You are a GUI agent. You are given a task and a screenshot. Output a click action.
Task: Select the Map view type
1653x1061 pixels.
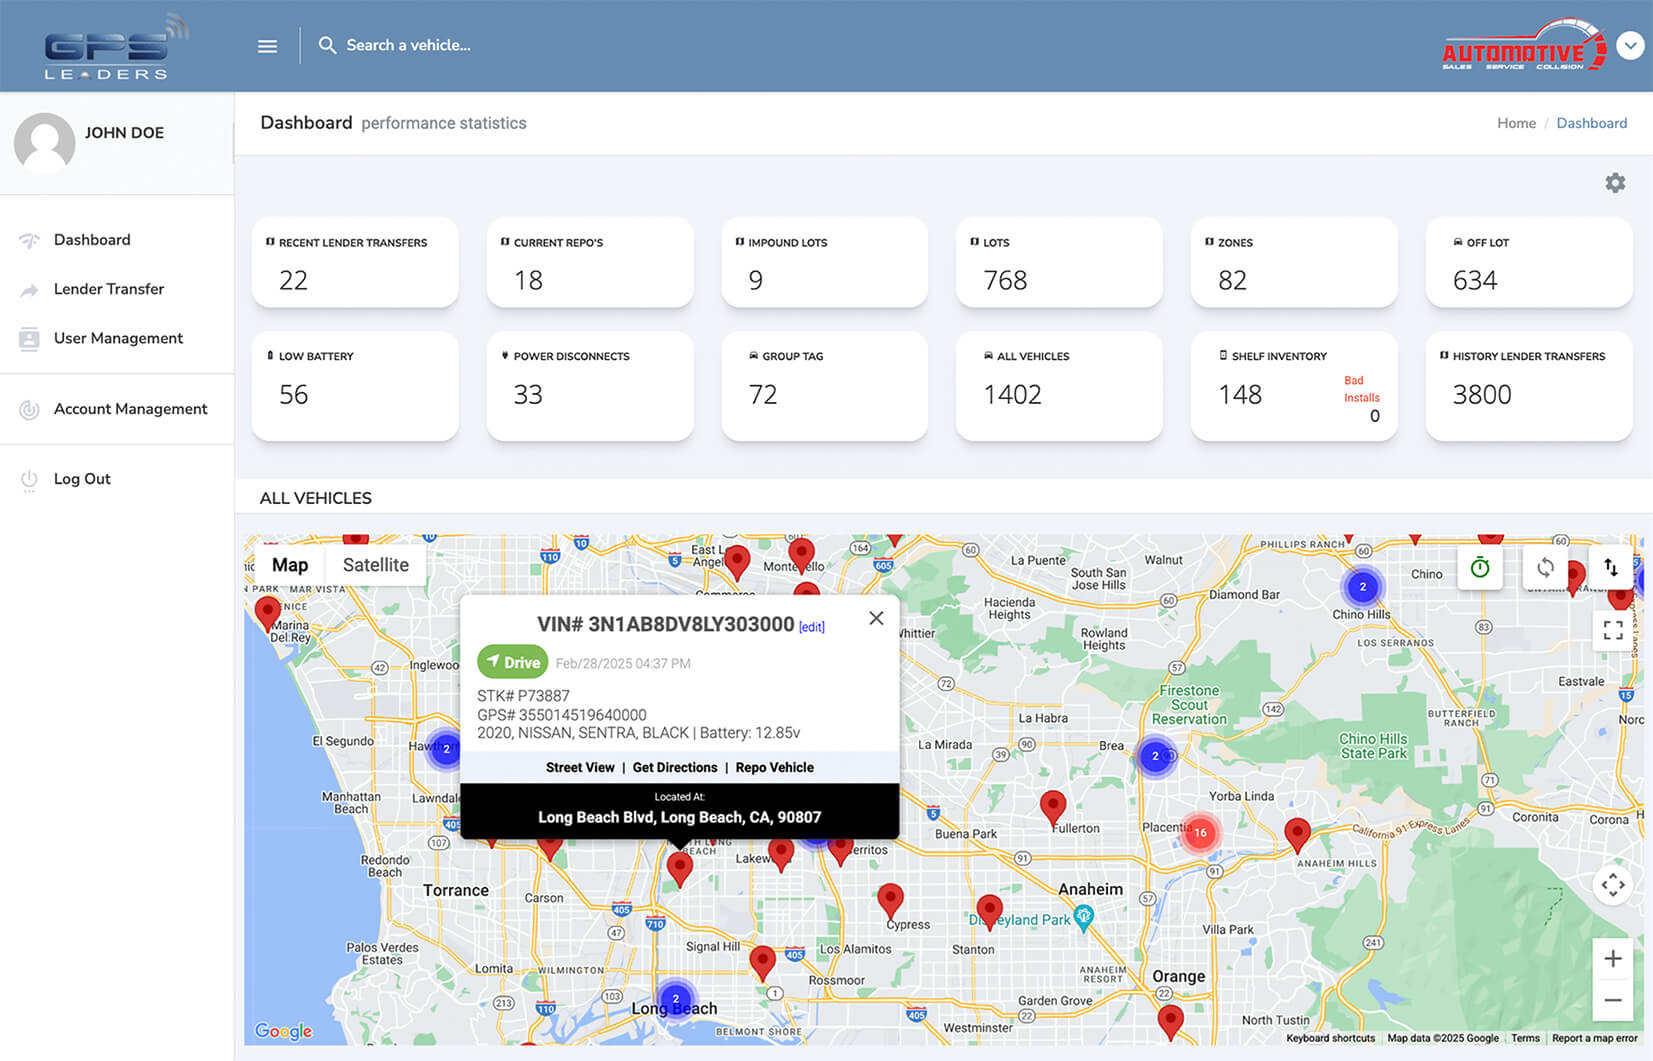(x=290, y=565)
